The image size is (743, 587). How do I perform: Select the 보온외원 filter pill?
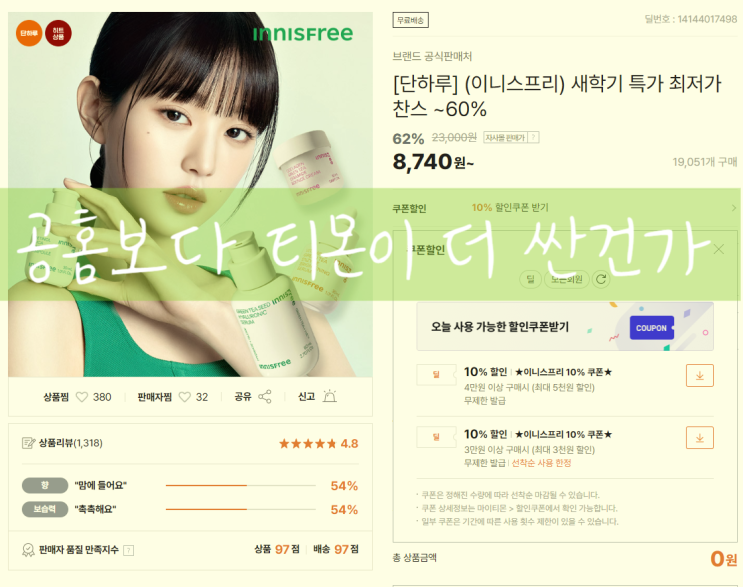tap(567, 279)
